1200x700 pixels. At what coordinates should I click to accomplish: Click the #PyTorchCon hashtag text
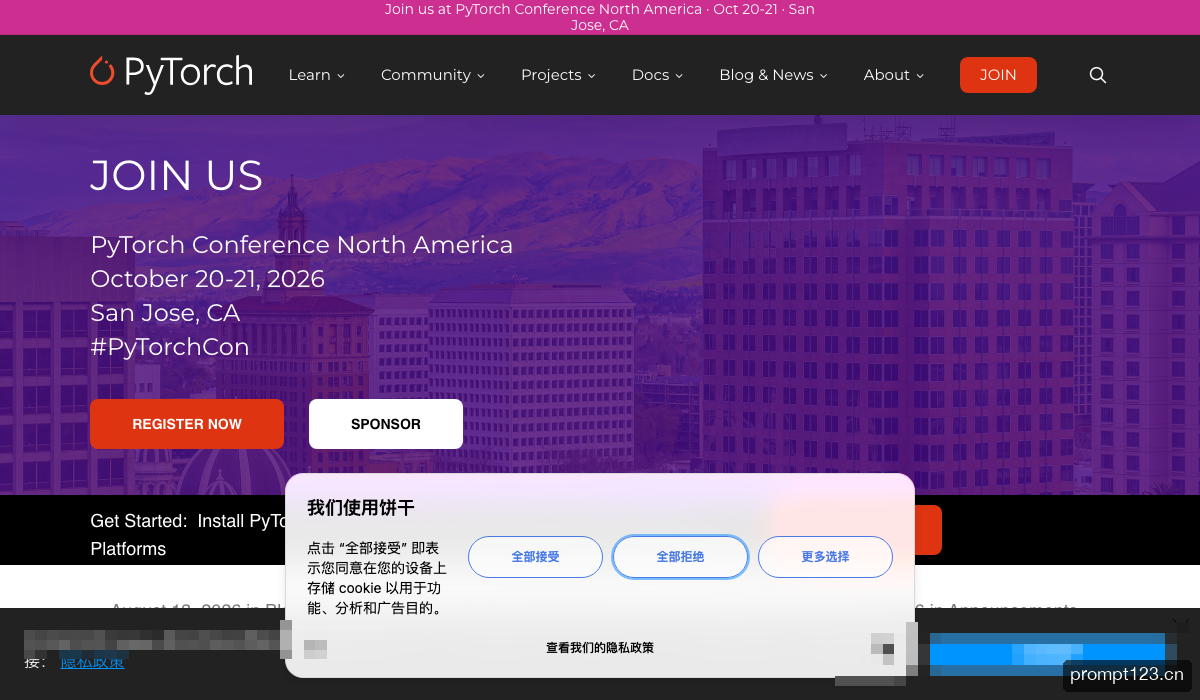click(x=170, y=347)
